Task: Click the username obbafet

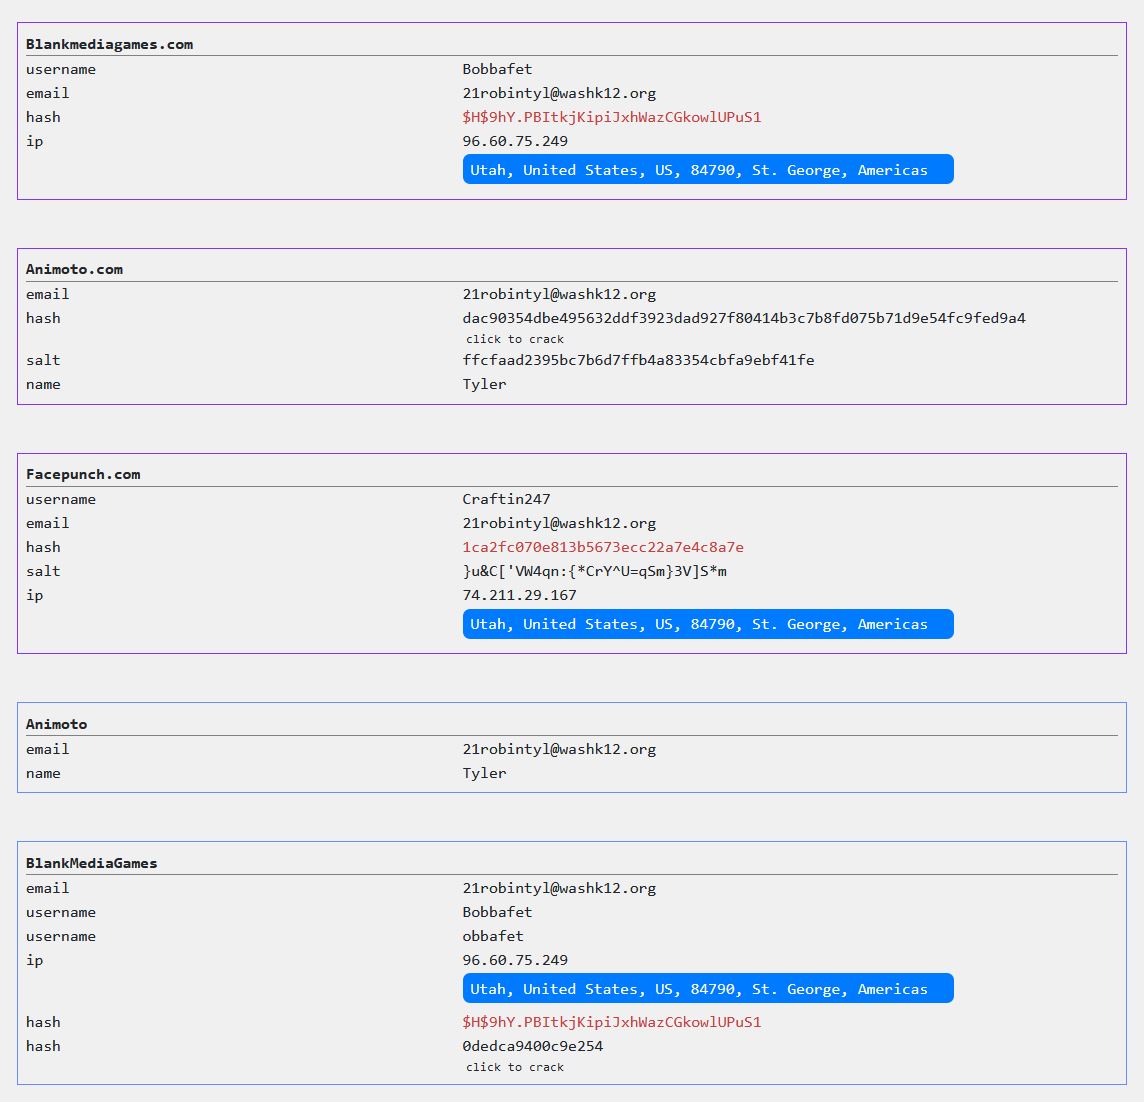Action: [x=493, y=936]
